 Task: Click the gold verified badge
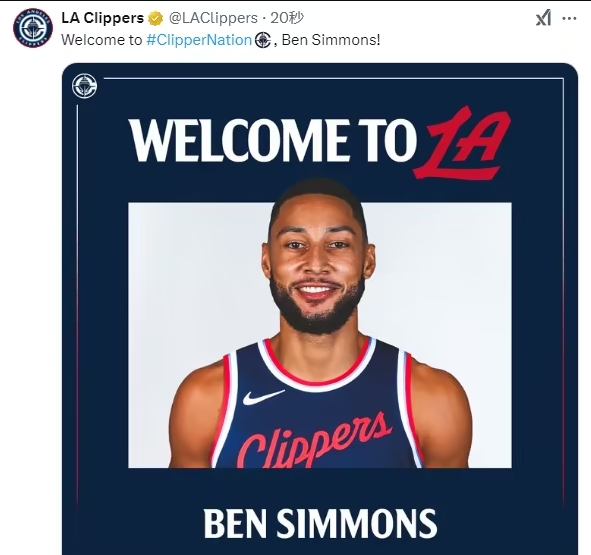[155, 18]
